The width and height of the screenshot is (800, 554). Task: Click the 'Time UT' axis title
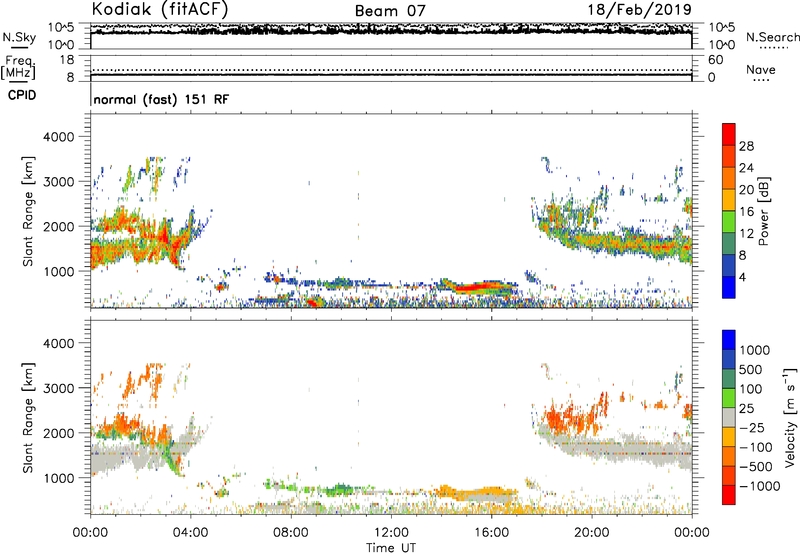tap(391, 548)
